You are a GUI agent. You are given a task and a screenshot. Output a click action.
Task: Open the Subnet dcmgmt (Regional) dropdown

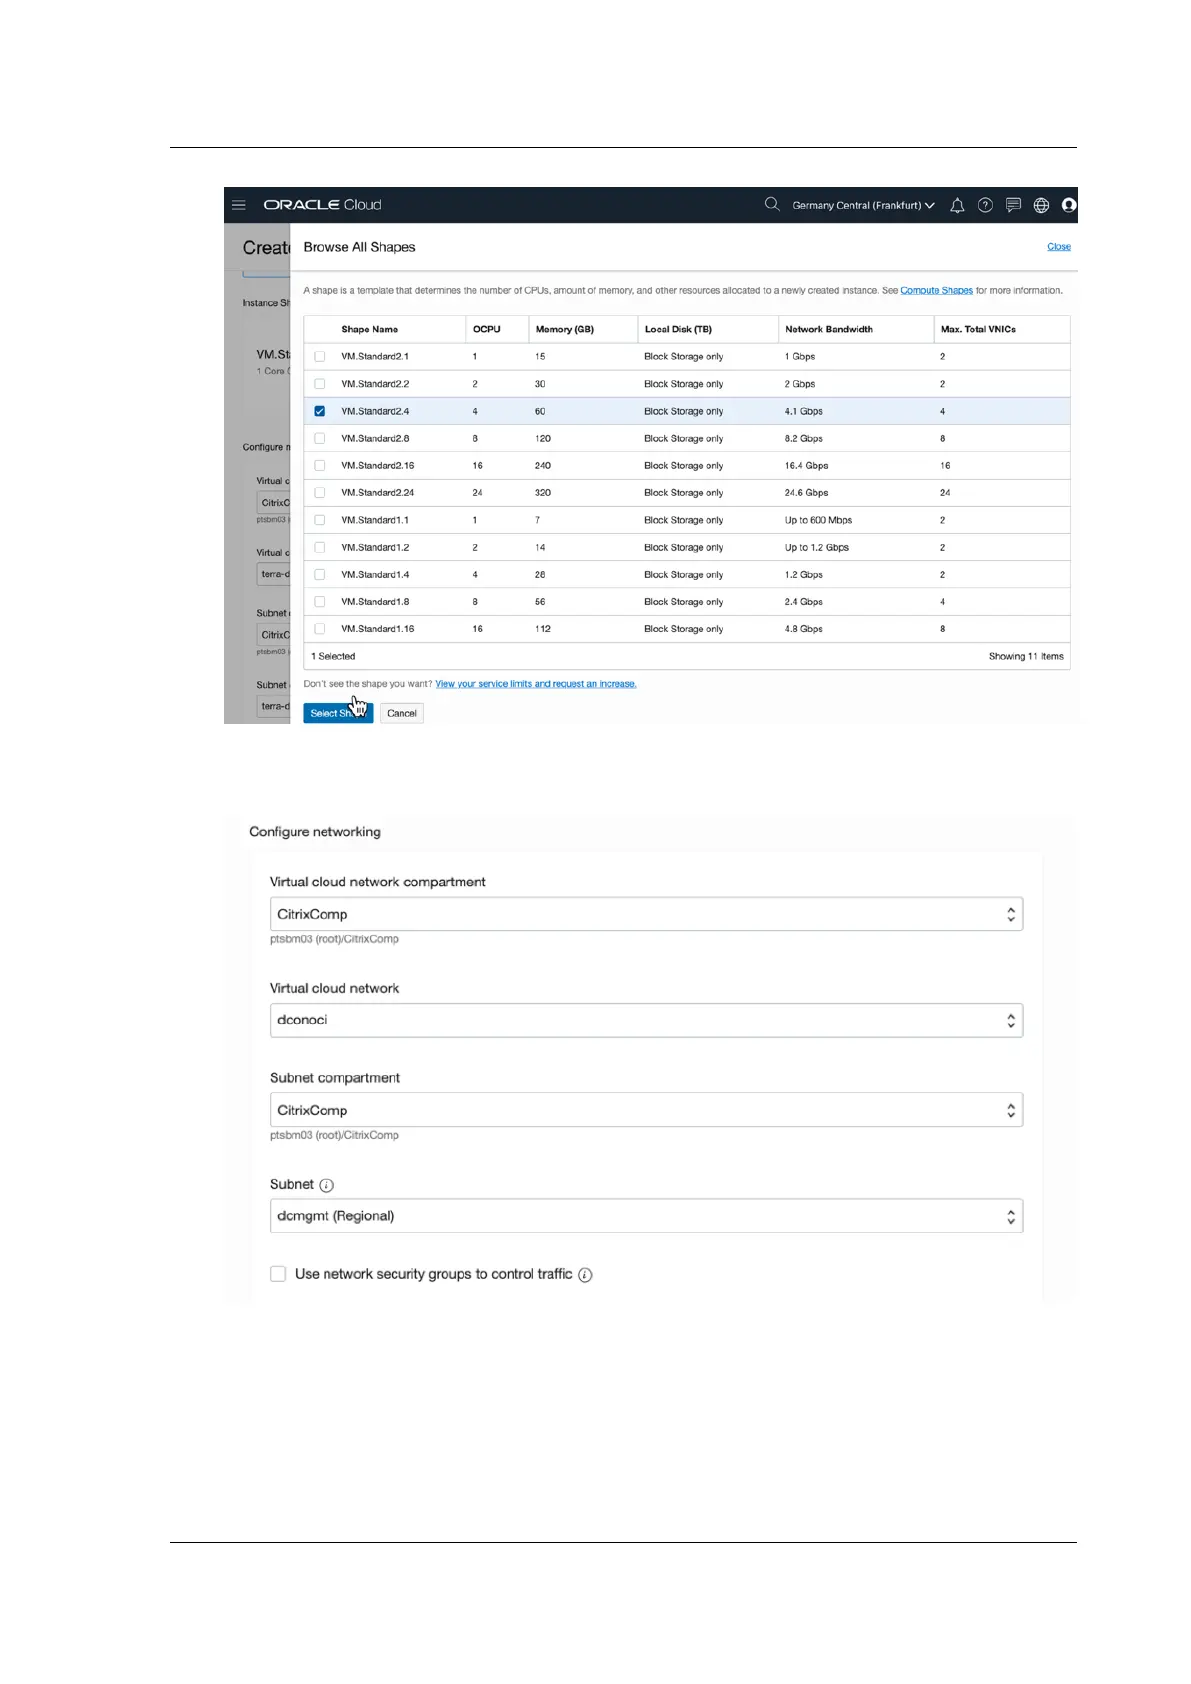(646, 1216)
